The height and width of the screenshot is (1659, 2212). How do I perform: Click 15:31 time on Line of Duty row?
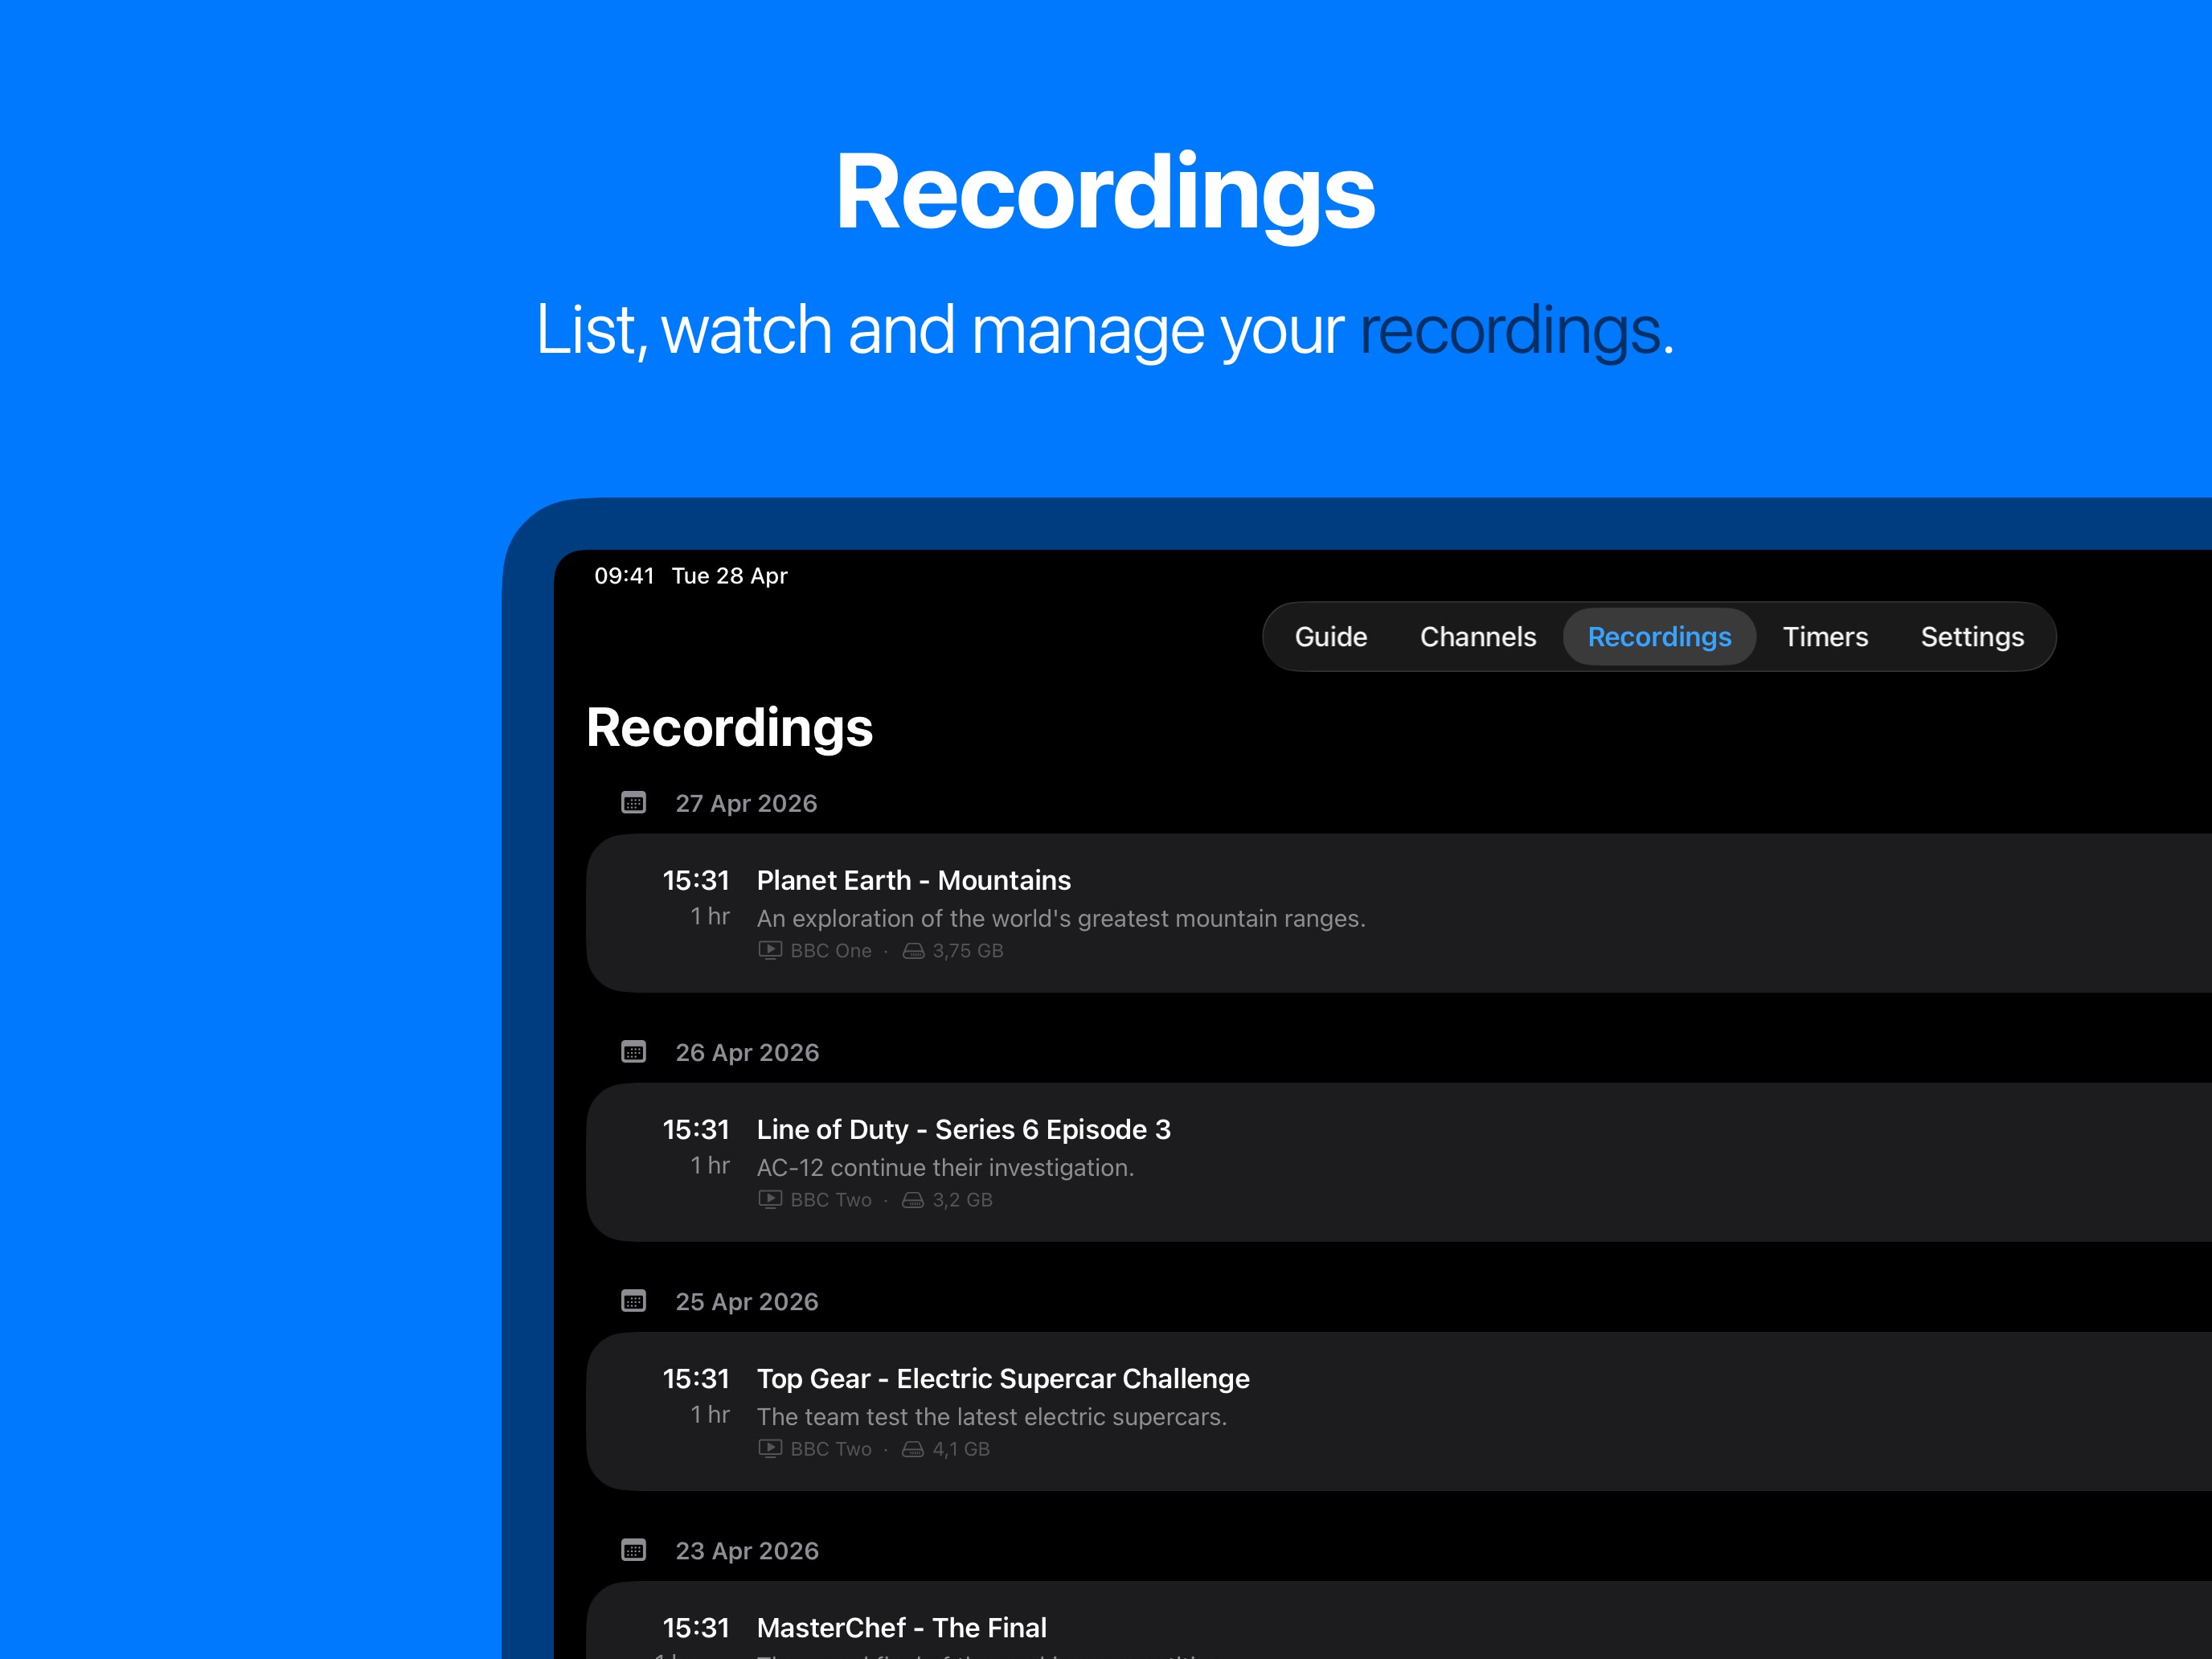tap(696, 1129)
